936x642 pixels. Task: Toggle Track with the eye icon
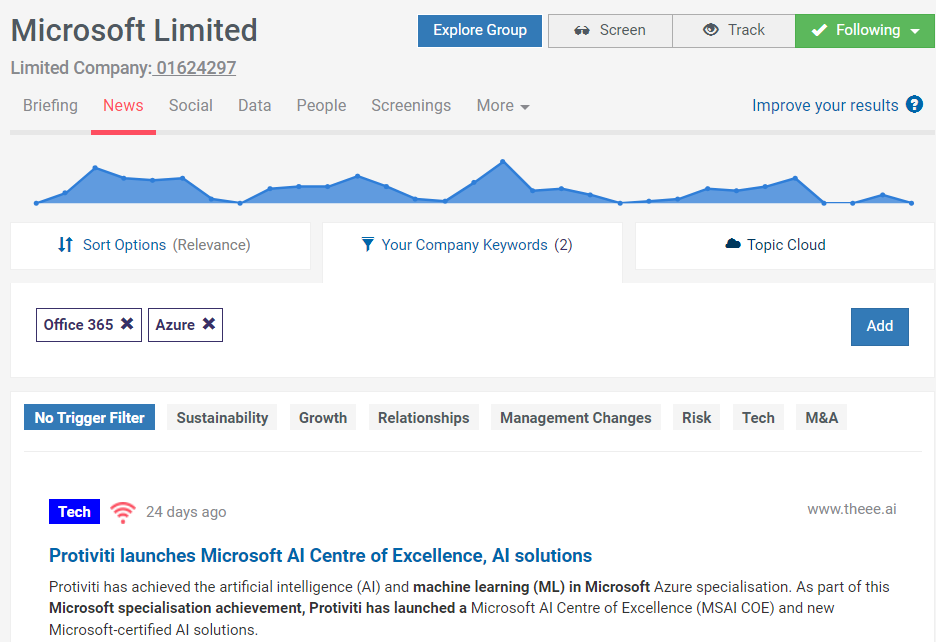(734, 30)
